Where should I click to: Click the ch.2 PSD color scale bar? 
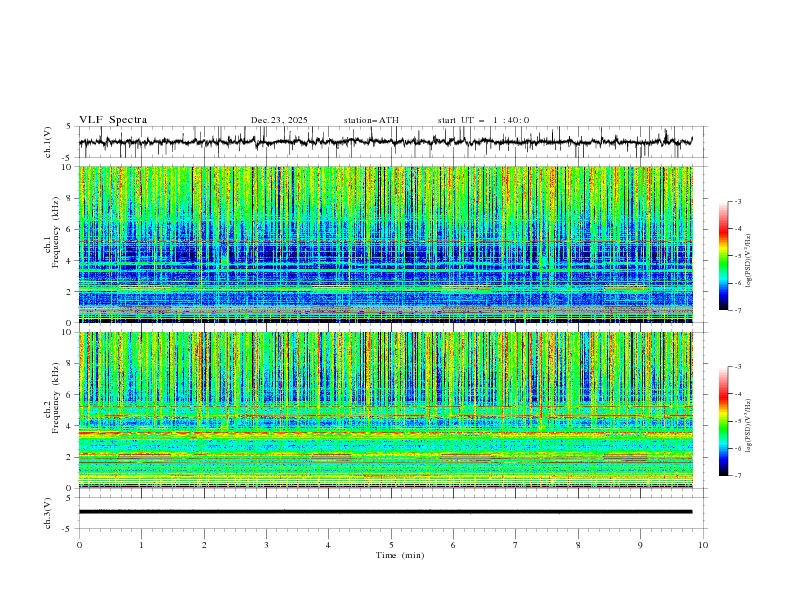723,421
